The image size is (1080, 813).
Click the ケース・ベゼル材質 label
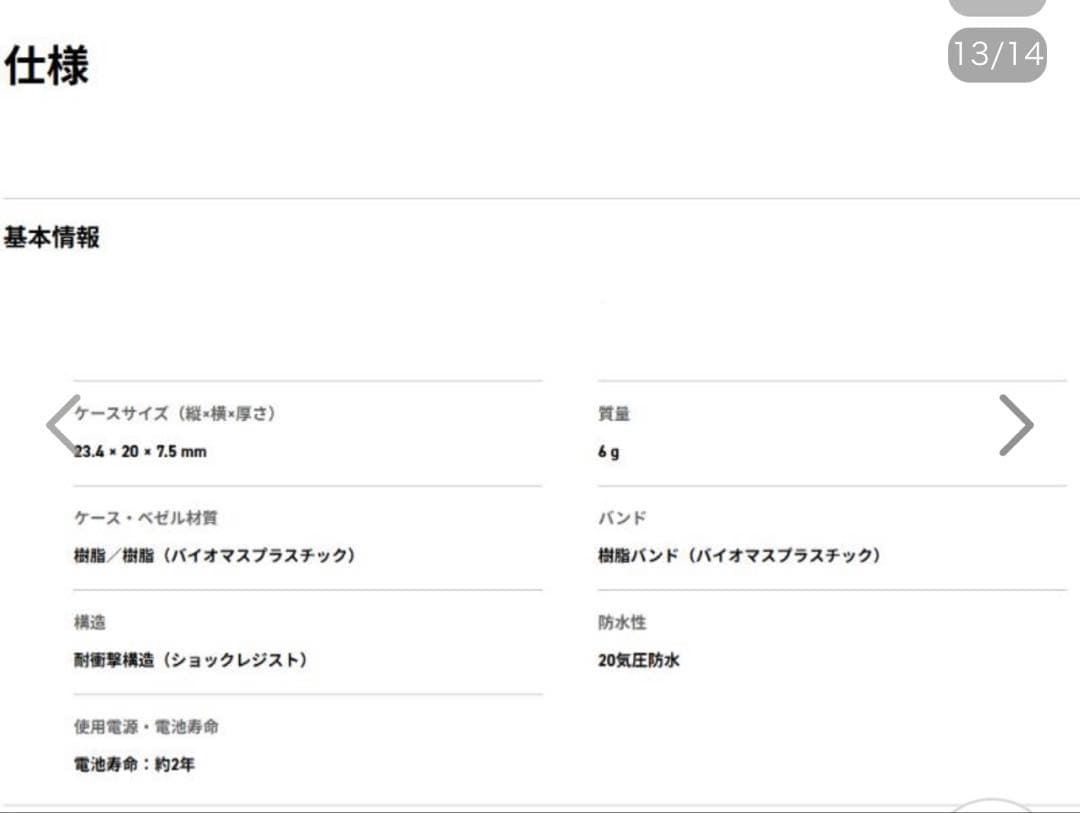(146, 517)
